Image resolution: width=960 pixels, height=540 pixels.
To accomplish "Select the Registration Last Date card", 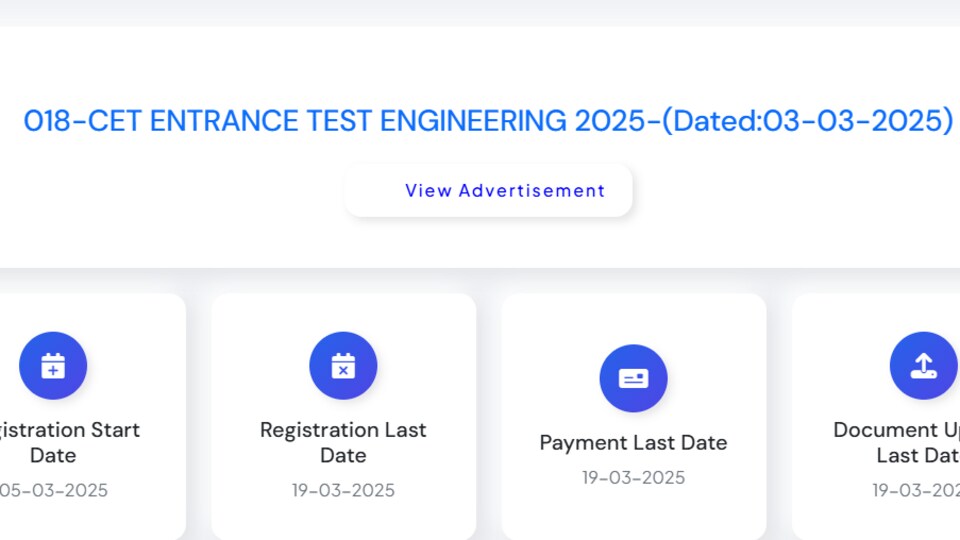I will point(343,417).
